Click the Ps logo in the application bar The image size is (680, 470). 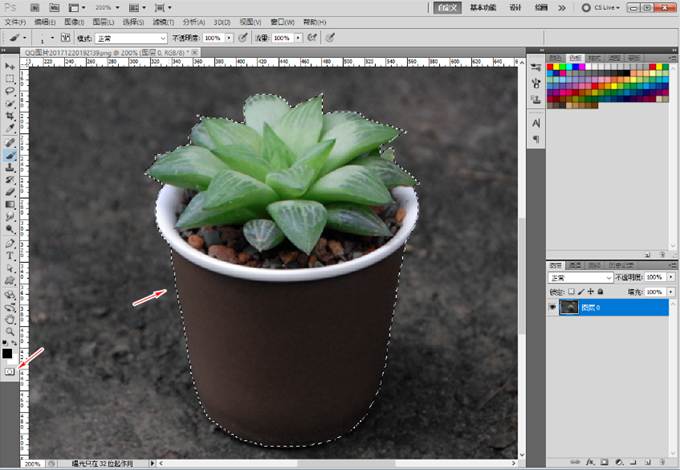point(10,7)
